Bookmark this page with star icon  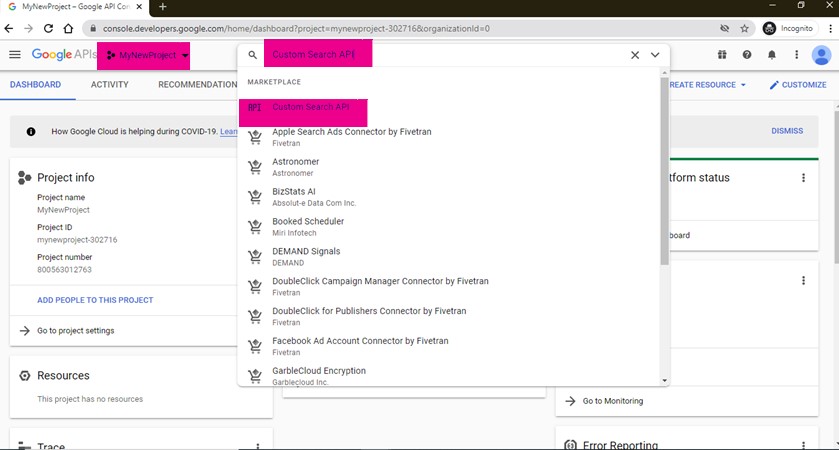tap(745, 28)
